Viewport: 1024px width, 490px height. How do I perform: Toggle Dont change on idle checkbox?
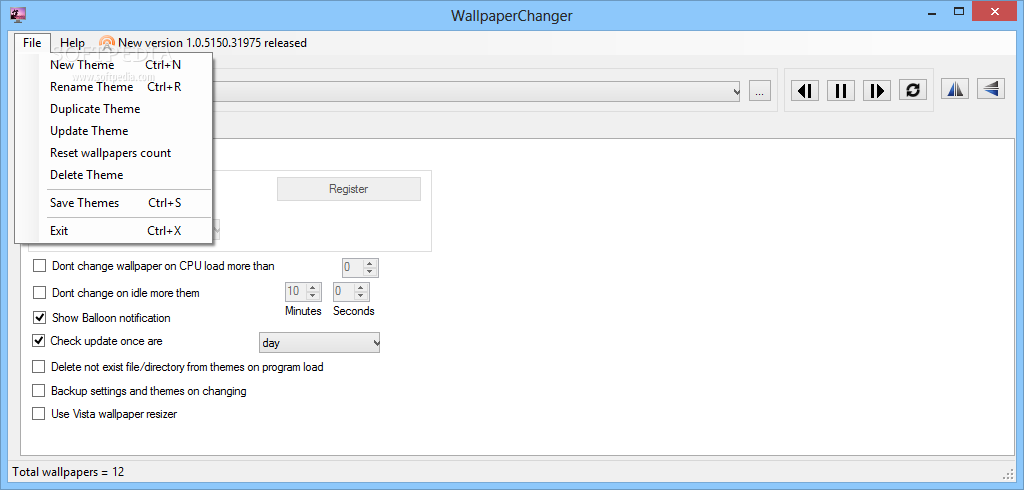click(40, 293)
